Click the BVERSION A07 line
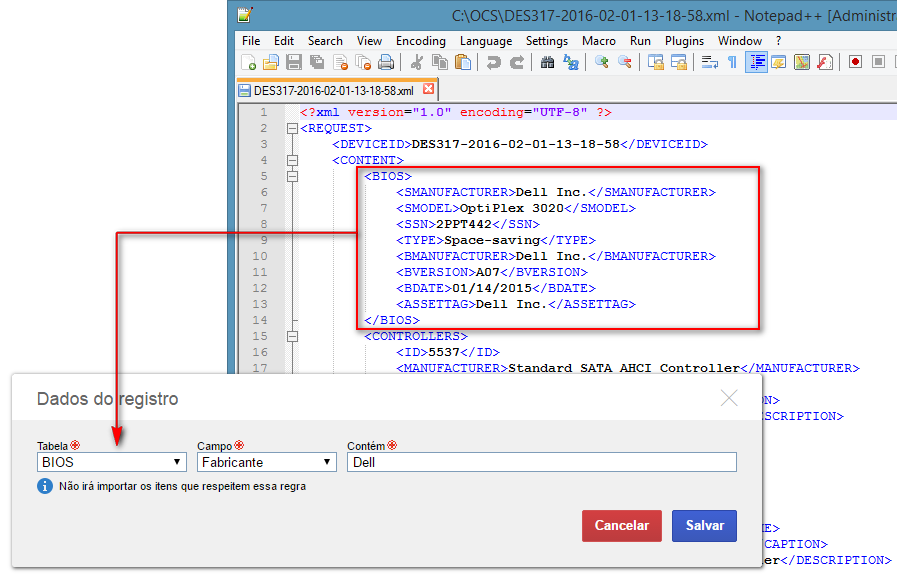The width and height of the screenshot is (897, 574). (491, 272)
